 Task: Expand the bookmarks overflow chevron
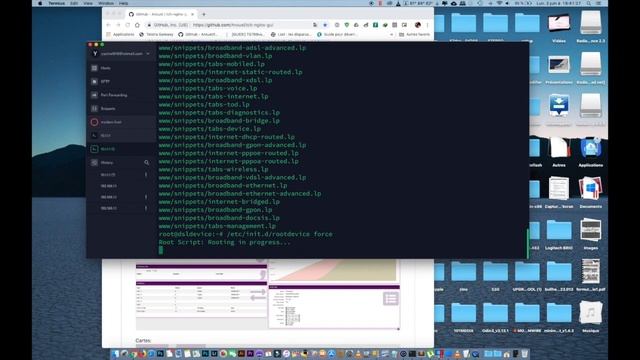[x=391, y=35]
